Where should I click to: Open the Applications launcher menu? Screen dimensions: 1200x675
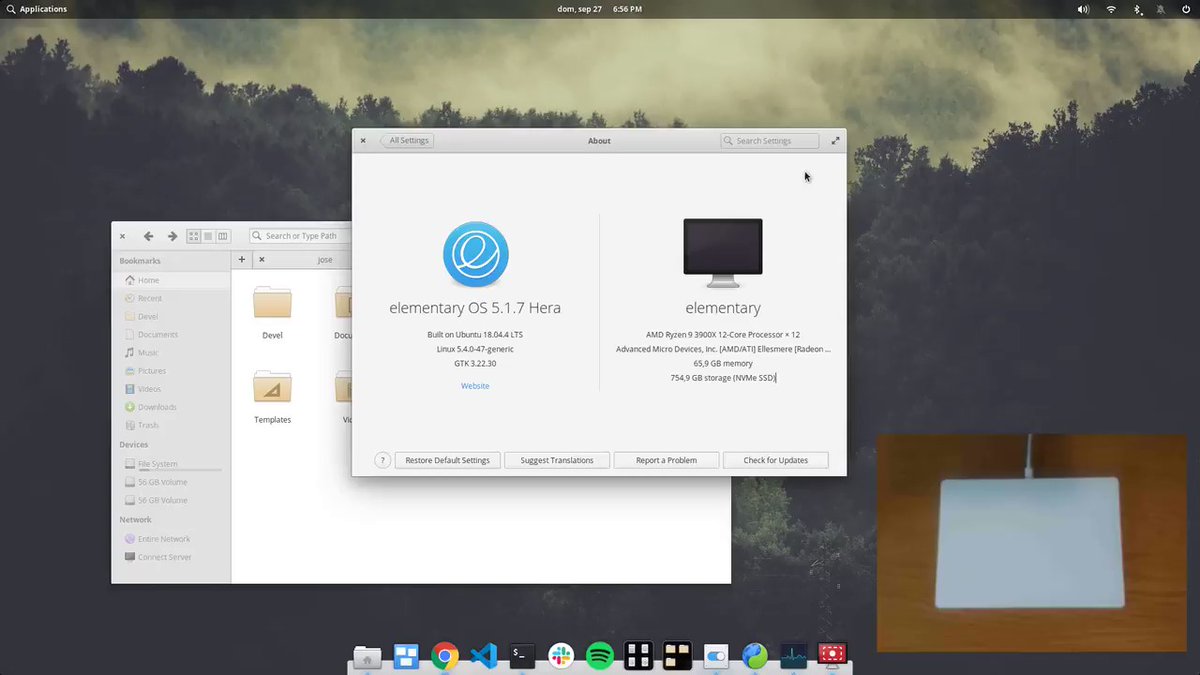[x=36, y=9]
